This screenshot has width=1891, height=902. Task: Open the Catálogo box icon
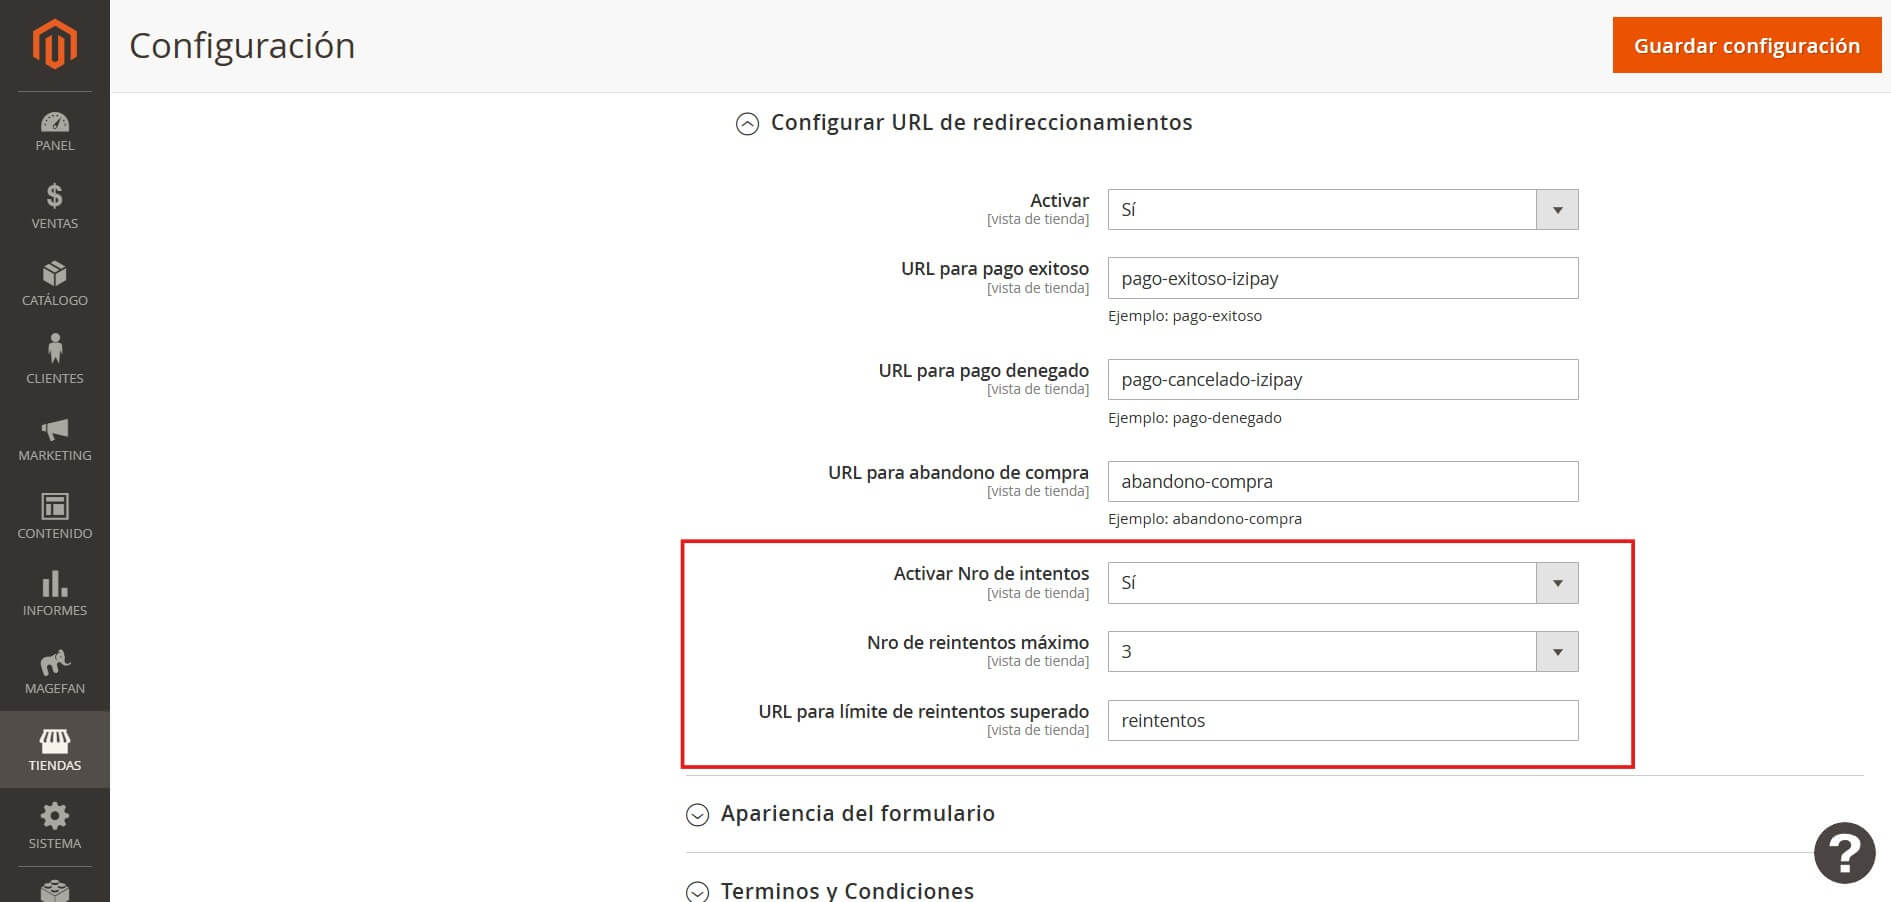tap(54, 274)
